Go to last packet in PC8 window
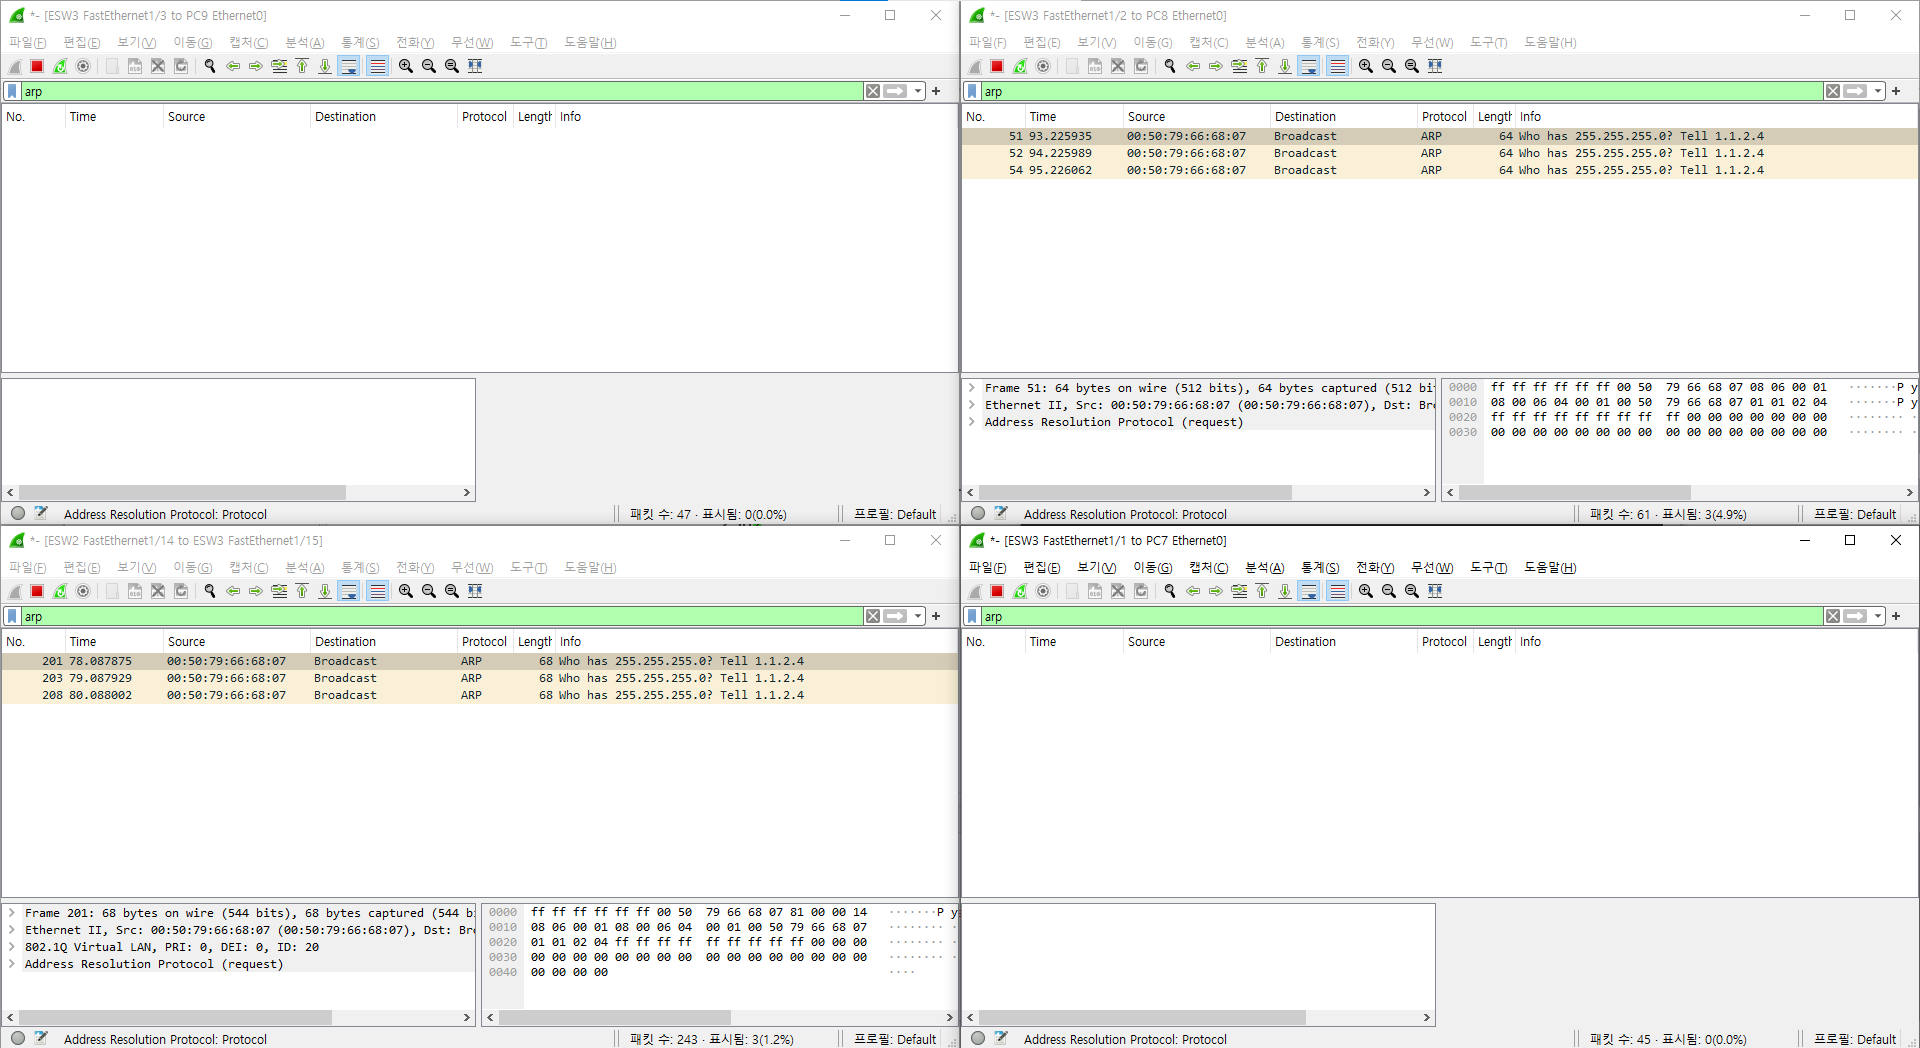 point(1285,66)
